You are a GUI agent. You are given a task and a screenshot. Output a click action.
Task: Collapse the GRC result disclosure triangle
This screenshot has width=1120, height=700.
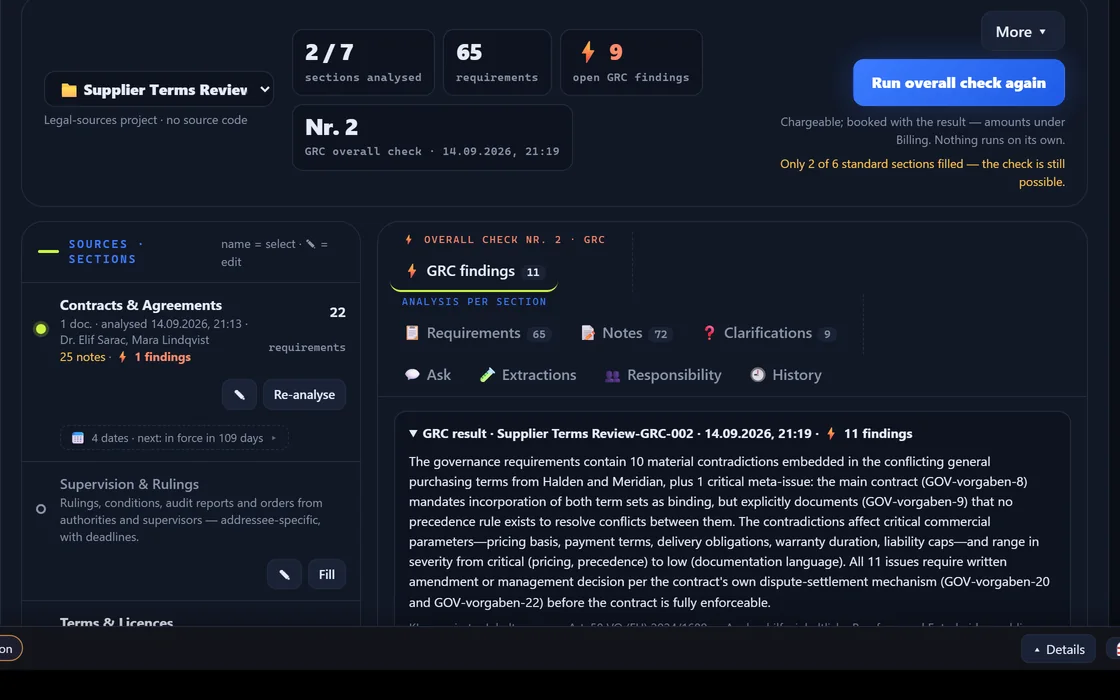pos(413,434)
